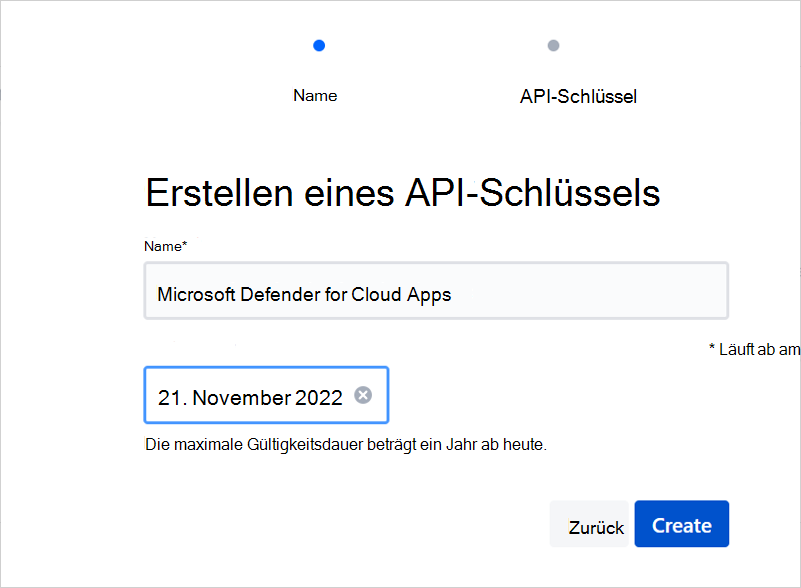Viewport: 801px width, 588px height.
Task: Clear the expiration date using the X icon
Action: (x=364, y=395)
